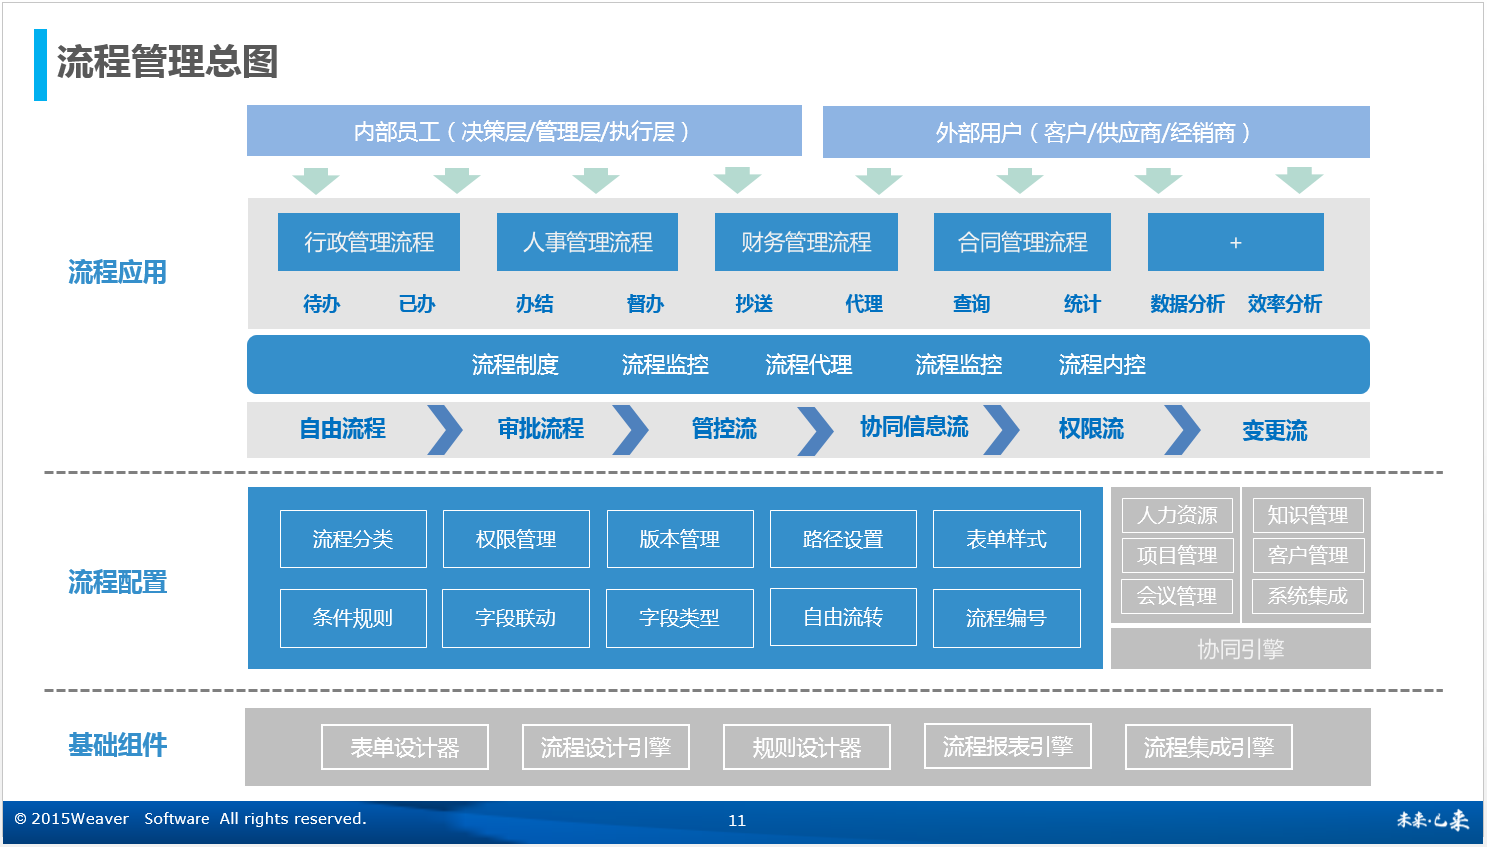This screenshot has width=1487, height=847.
Task: Click the 数据分析 label
Action: pos(1187,304)
